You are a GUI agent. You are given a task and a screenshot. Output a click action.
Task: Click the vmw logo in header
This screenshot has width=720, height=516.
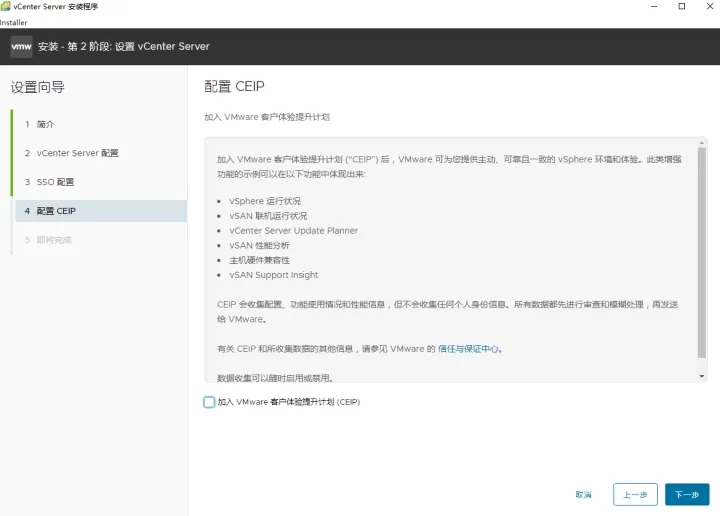(x=21, y=46)
